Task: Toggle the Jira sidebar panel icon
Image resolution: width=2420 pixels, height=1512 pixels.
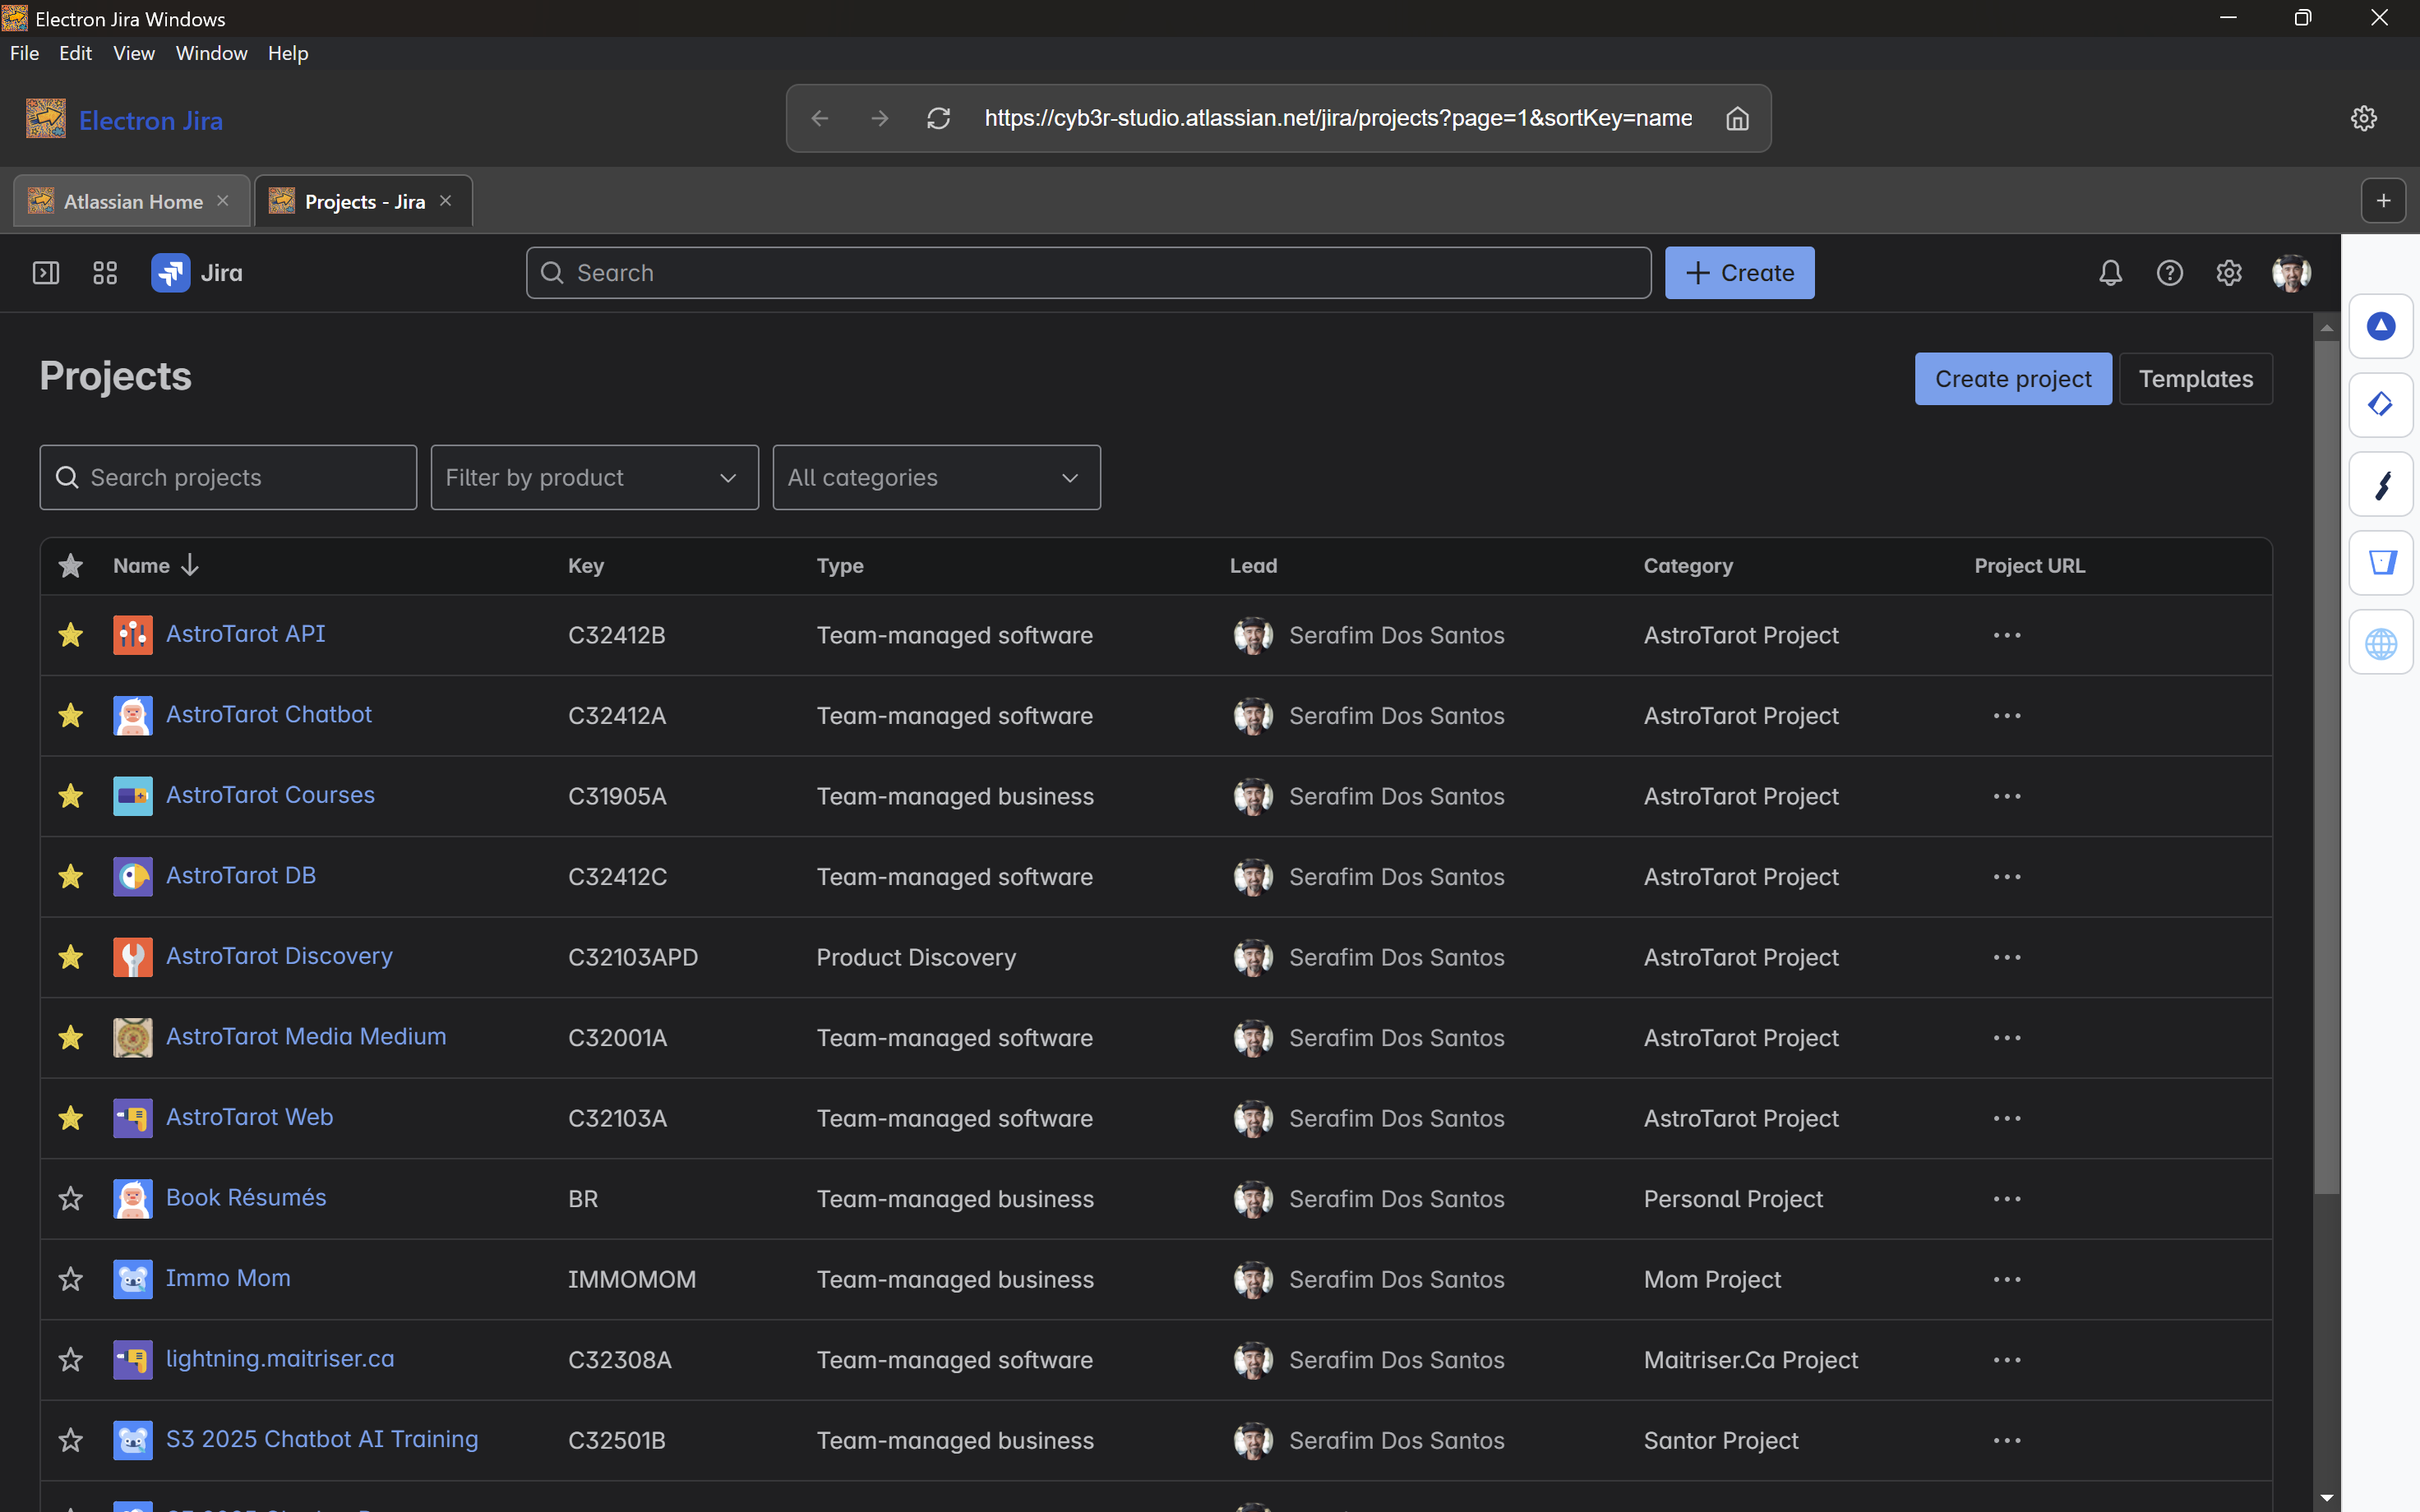Action: pos(46,273)
